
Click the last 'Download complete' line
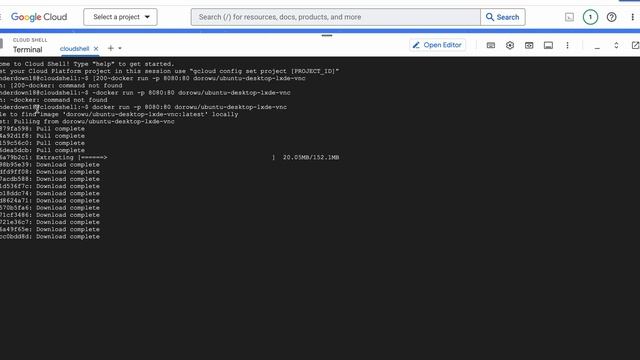coord(50,237)
